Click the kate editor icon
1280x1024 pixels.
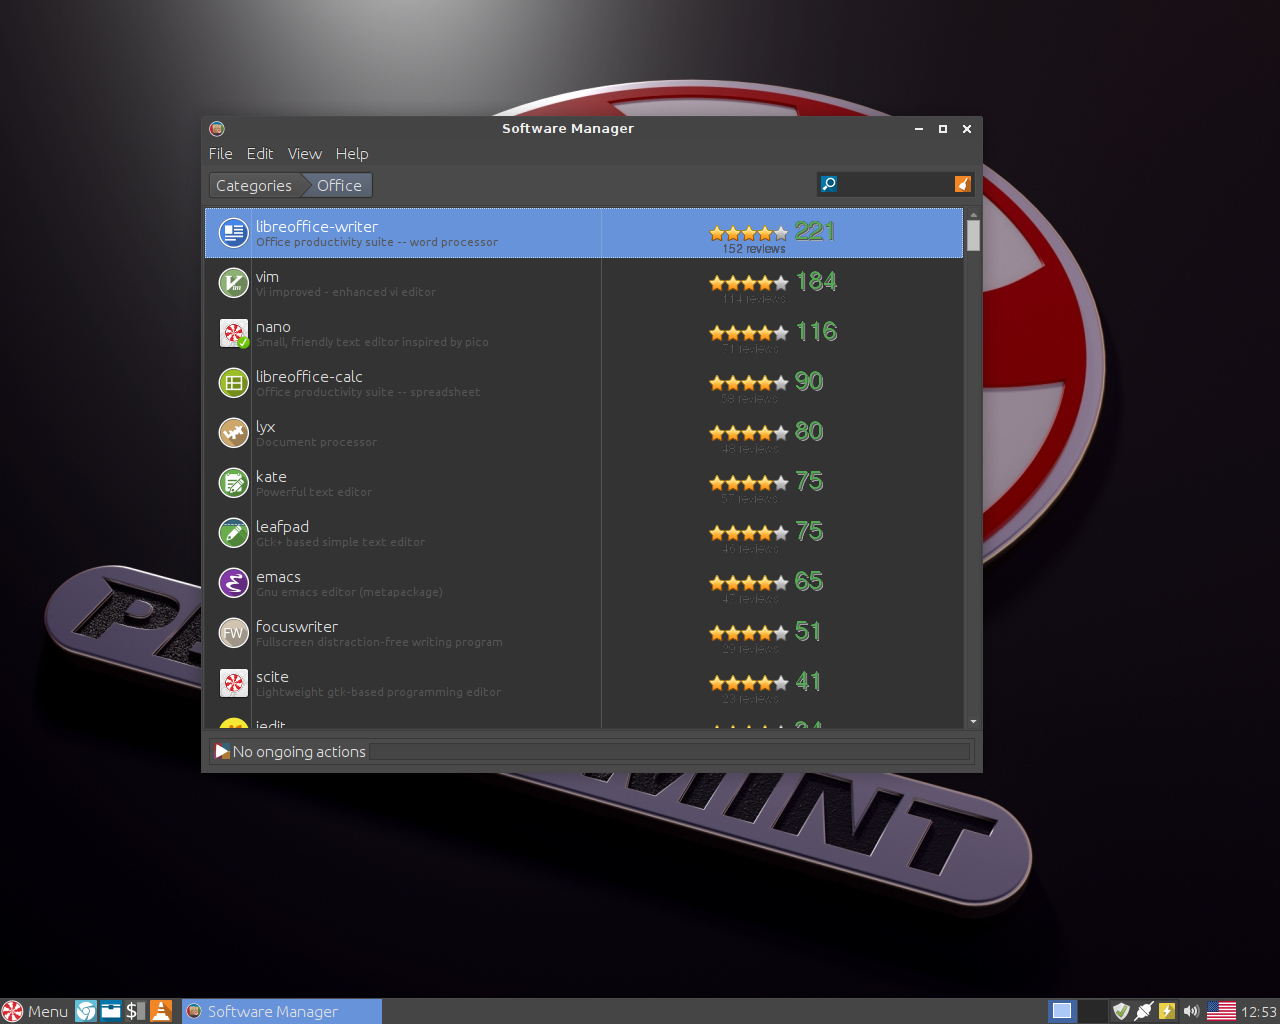[x=233, y=483]
